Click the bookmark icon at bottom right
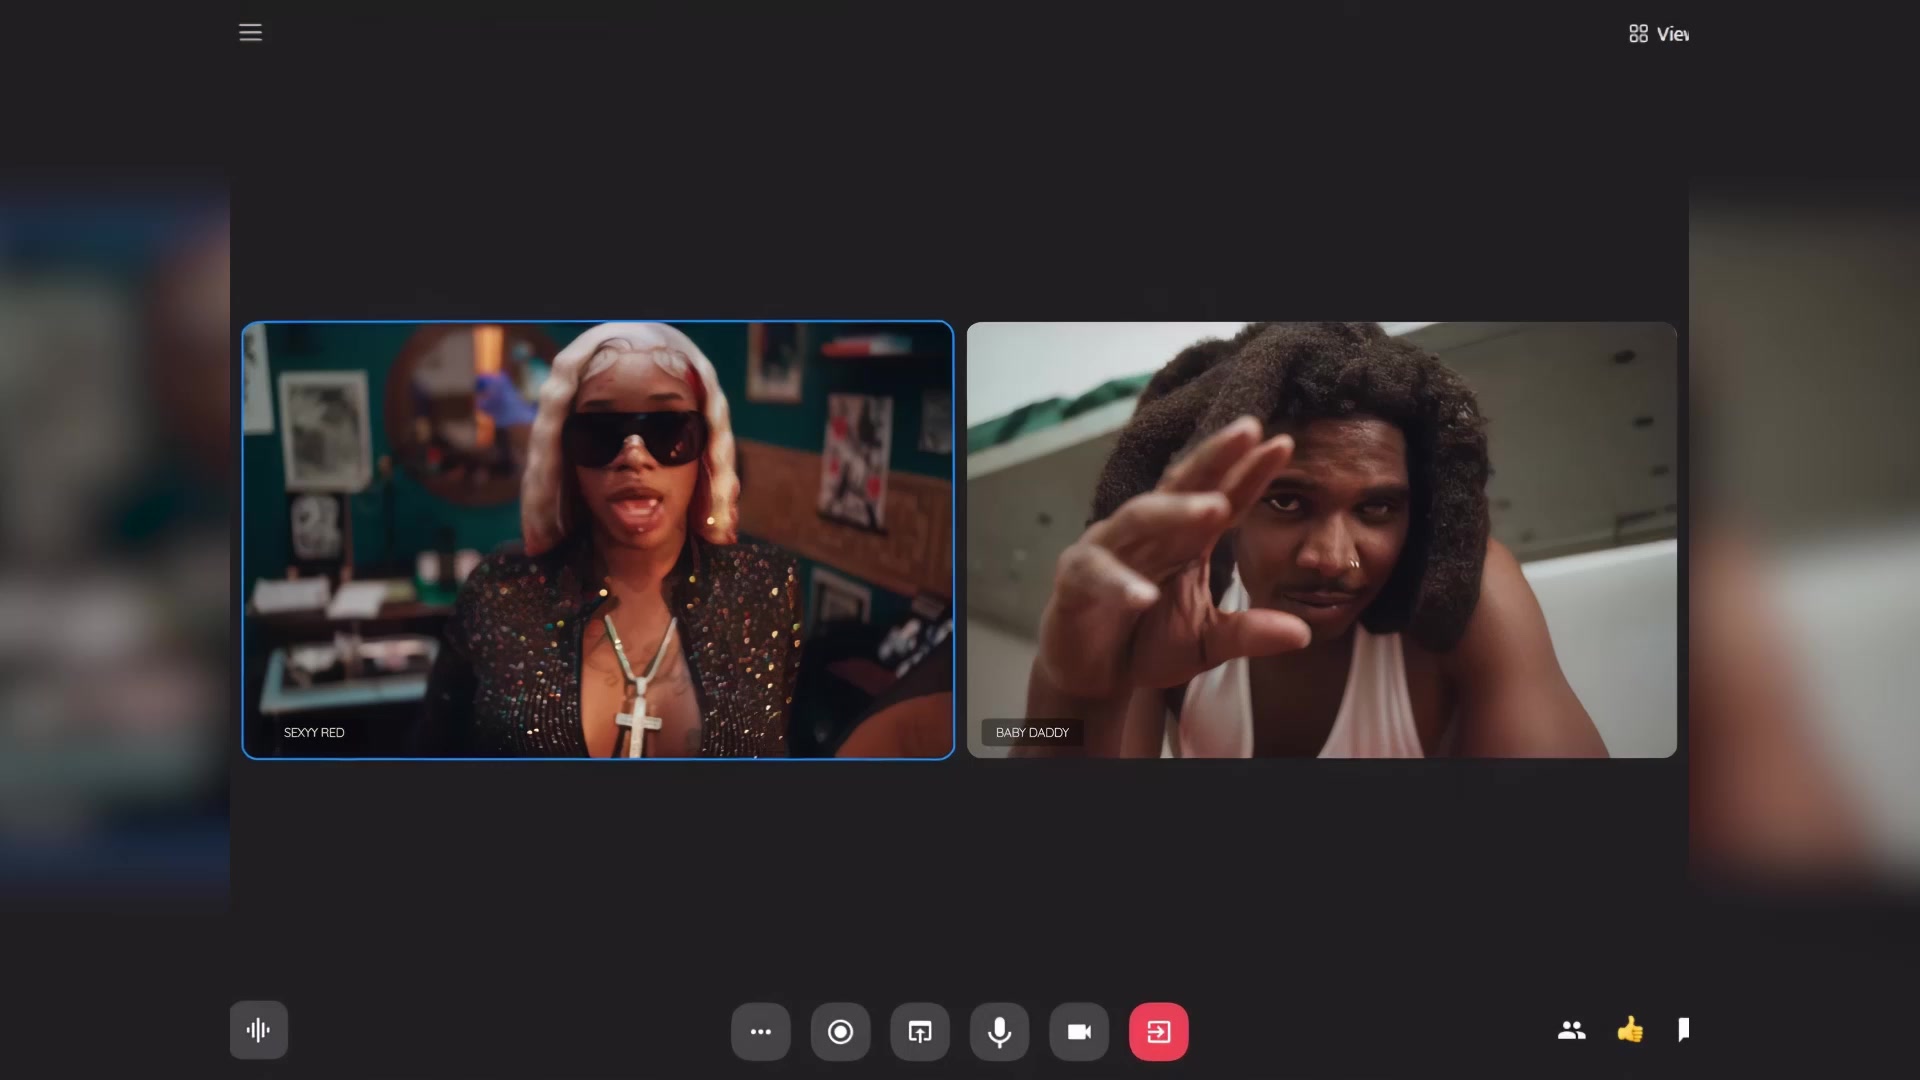The height and width of the screenshot is (1080, 1920). click(1684, 1030)
